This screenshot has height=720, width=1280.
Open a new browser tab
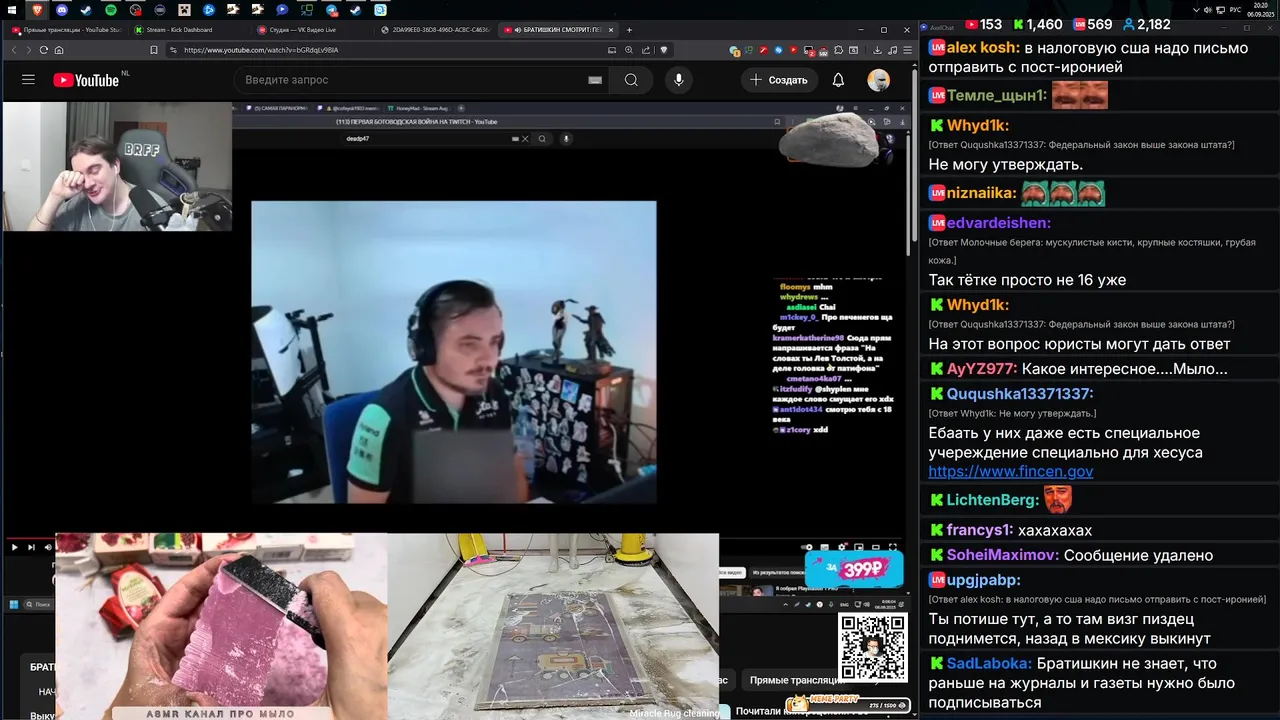click(628, 30)
